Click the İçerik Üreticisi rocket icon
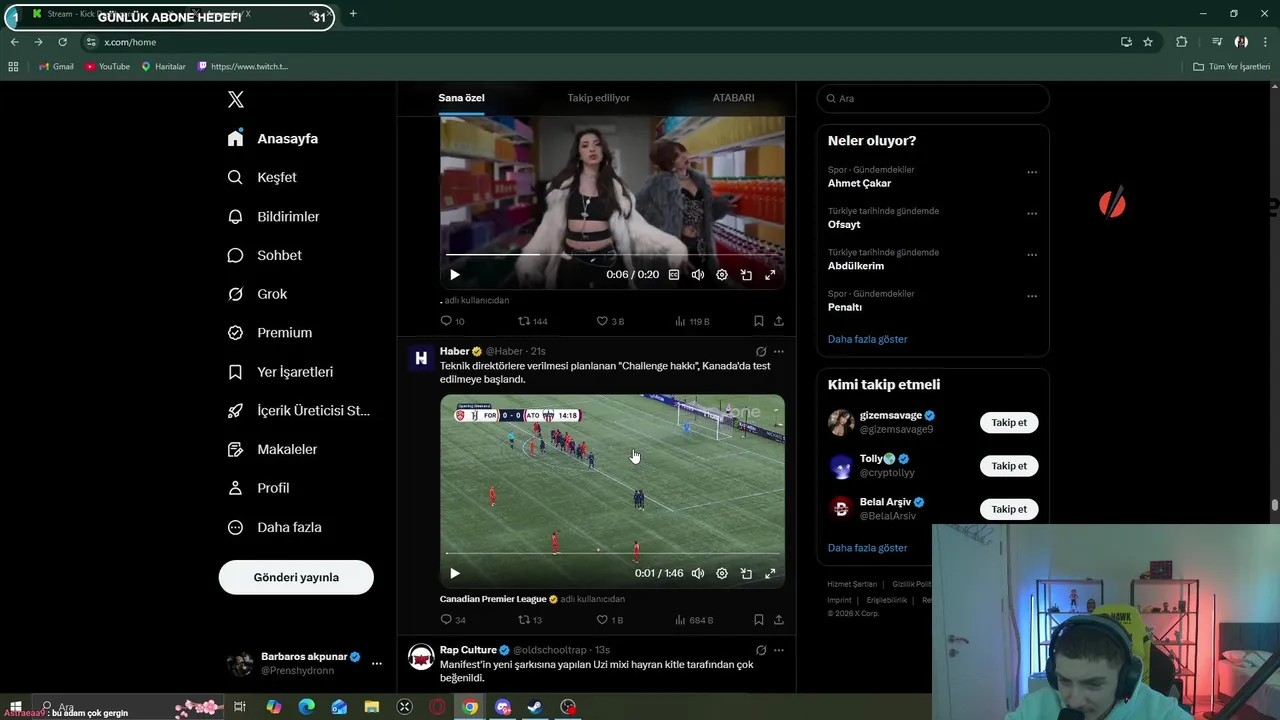 point(235,411)
